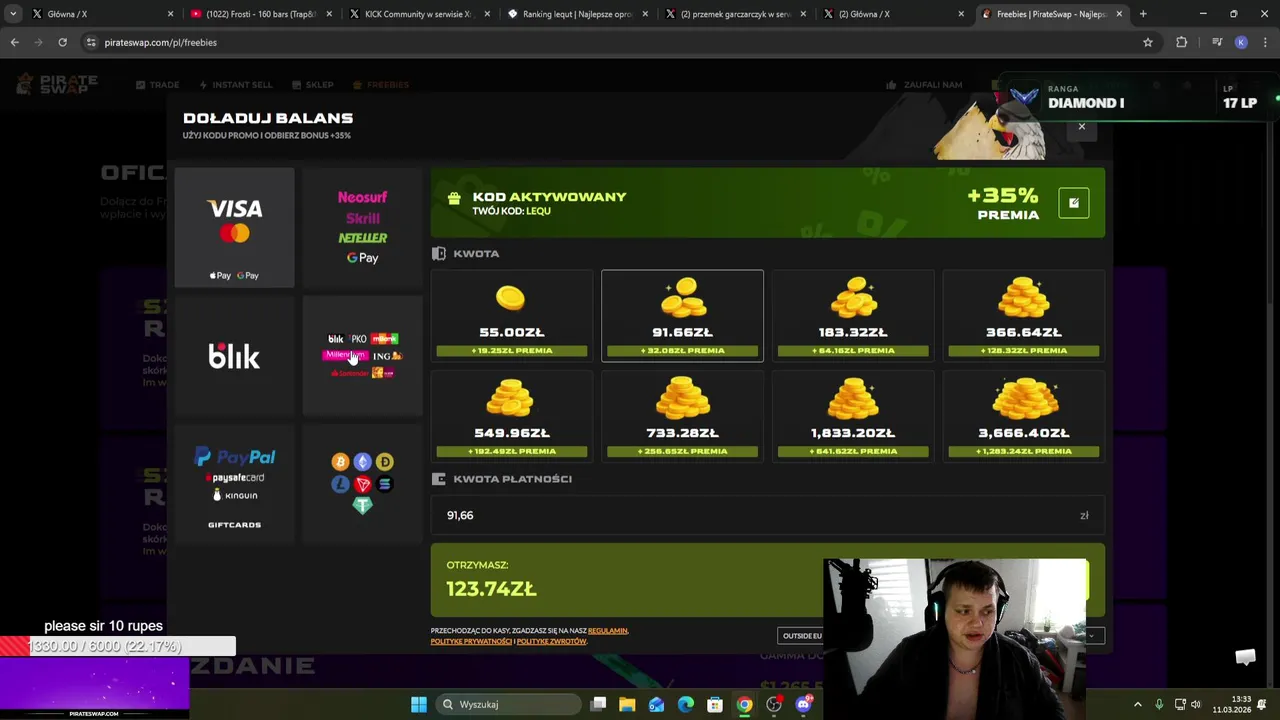Open the Trade menu item
Viewport: 1280px width, 720px height.
[157, 85]
